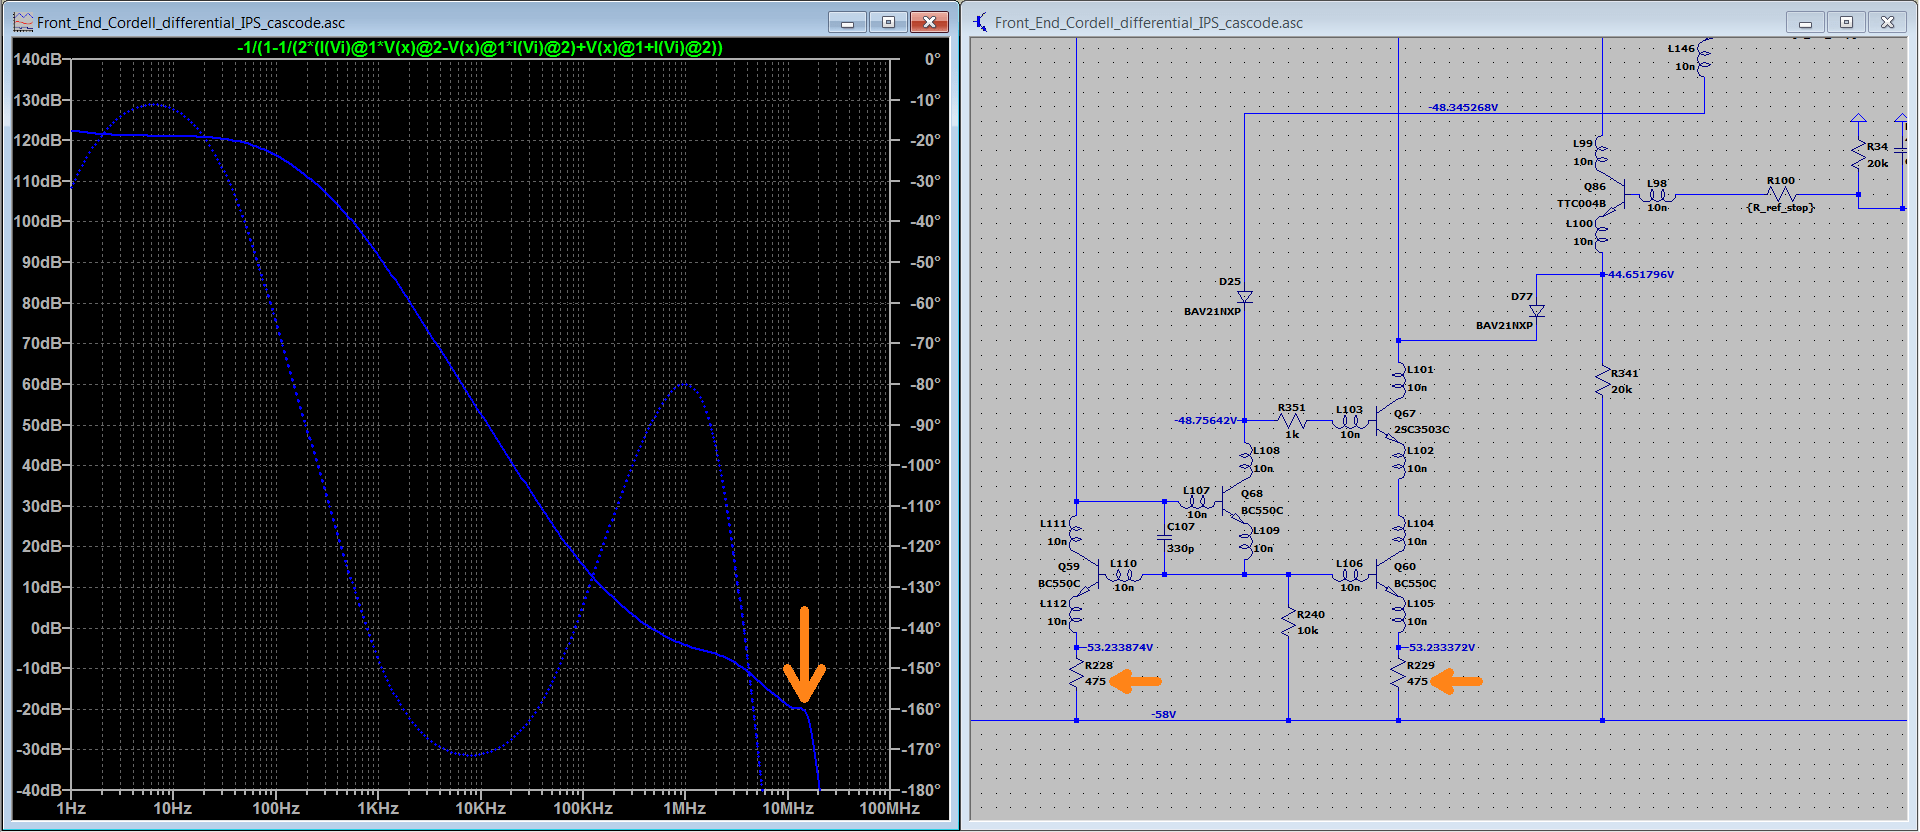Maximize the schematic window
Viewport: 1920px width, 832px height.
pos(1846,22)
